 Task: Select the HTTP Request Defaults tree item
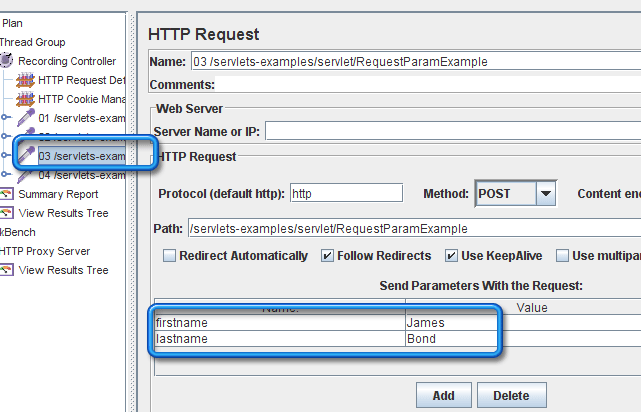(x=81, y=80)
